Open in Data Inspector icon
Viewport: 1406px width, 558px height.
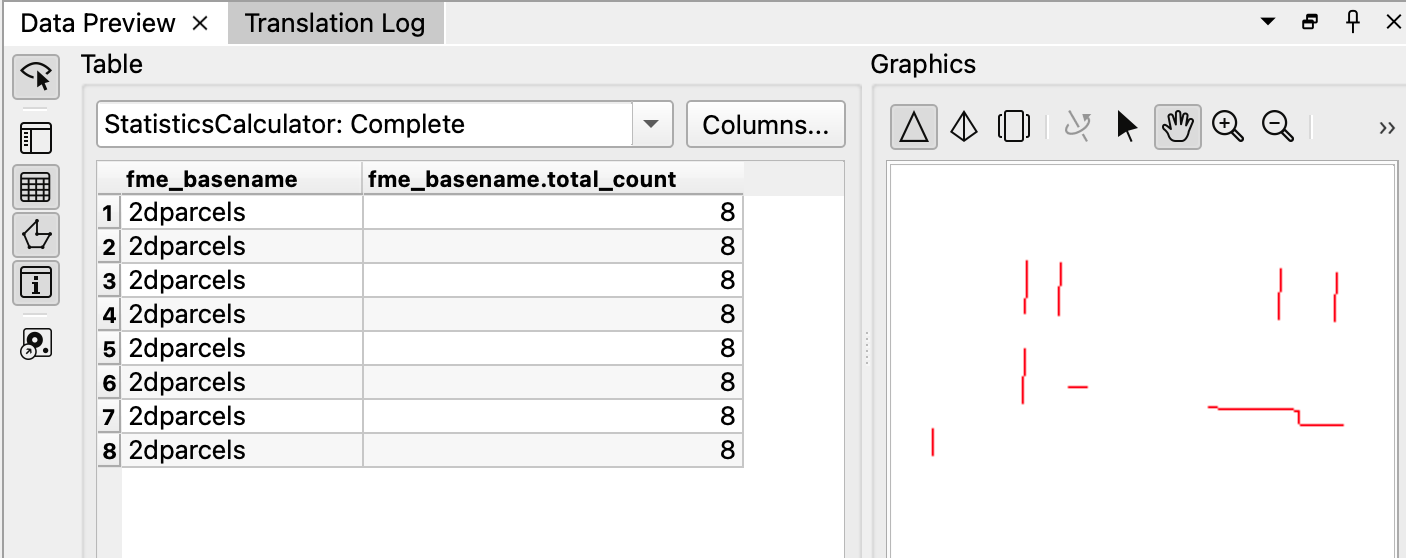[x=36, y=344]
